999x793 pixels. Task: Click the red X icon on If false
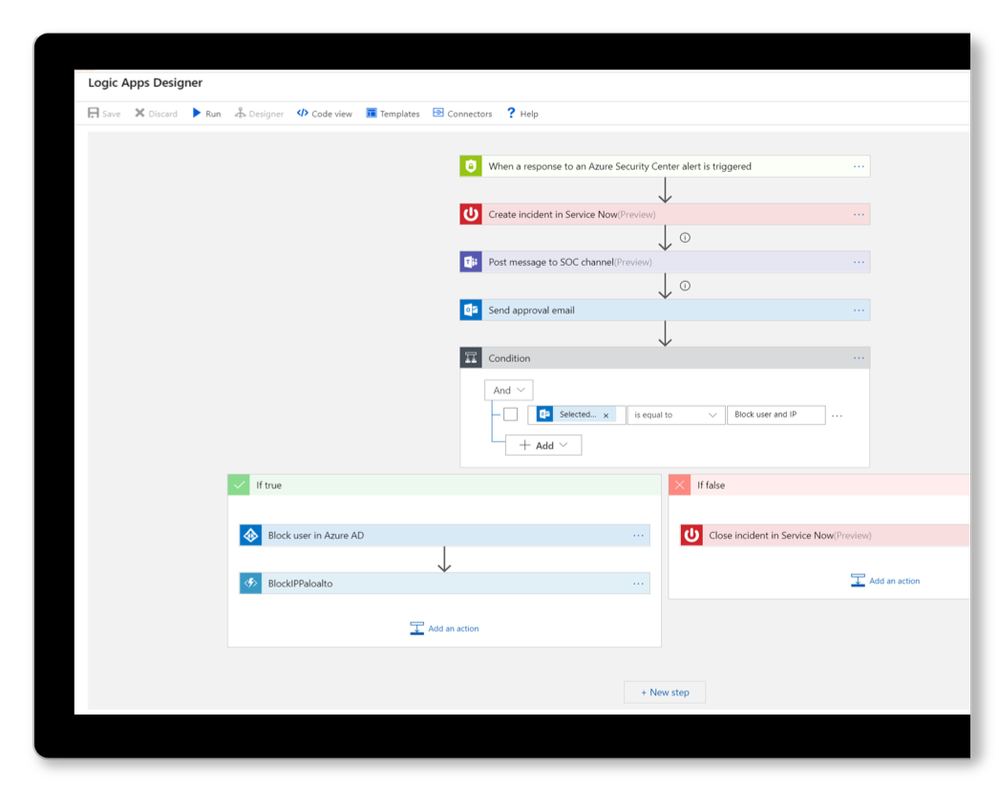point(680,485)
